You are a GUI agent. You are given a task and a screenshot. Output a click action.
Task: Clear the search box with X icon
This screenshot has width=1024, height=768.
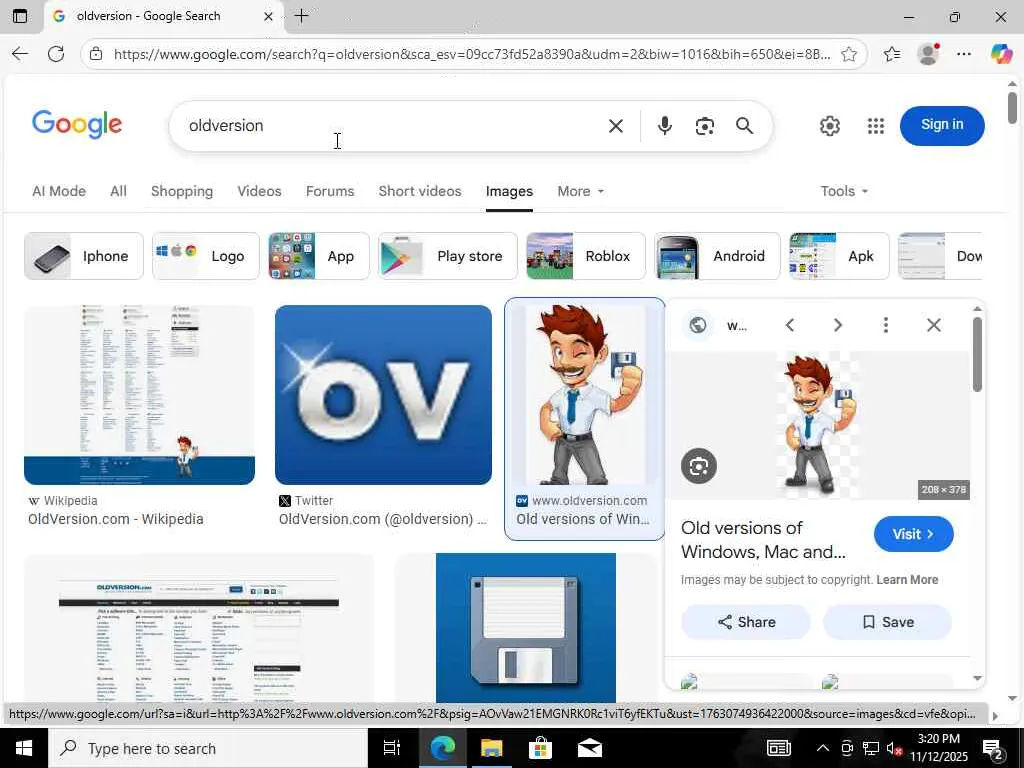tap(615, 125)
